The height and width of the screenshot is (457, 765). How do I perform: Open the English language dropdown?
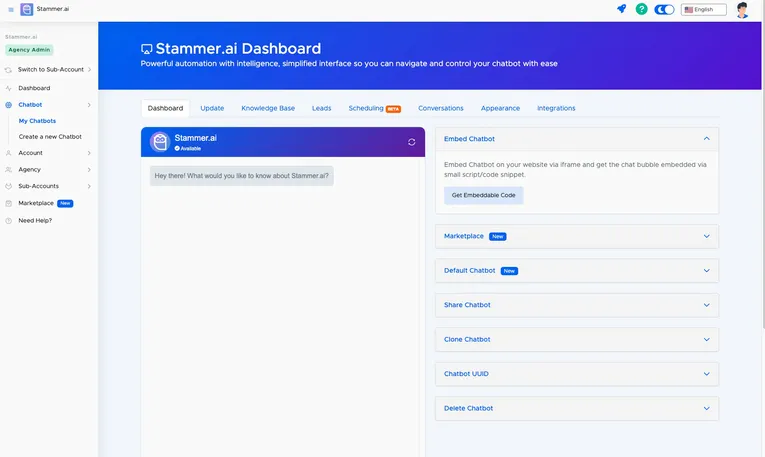point(704,9)
